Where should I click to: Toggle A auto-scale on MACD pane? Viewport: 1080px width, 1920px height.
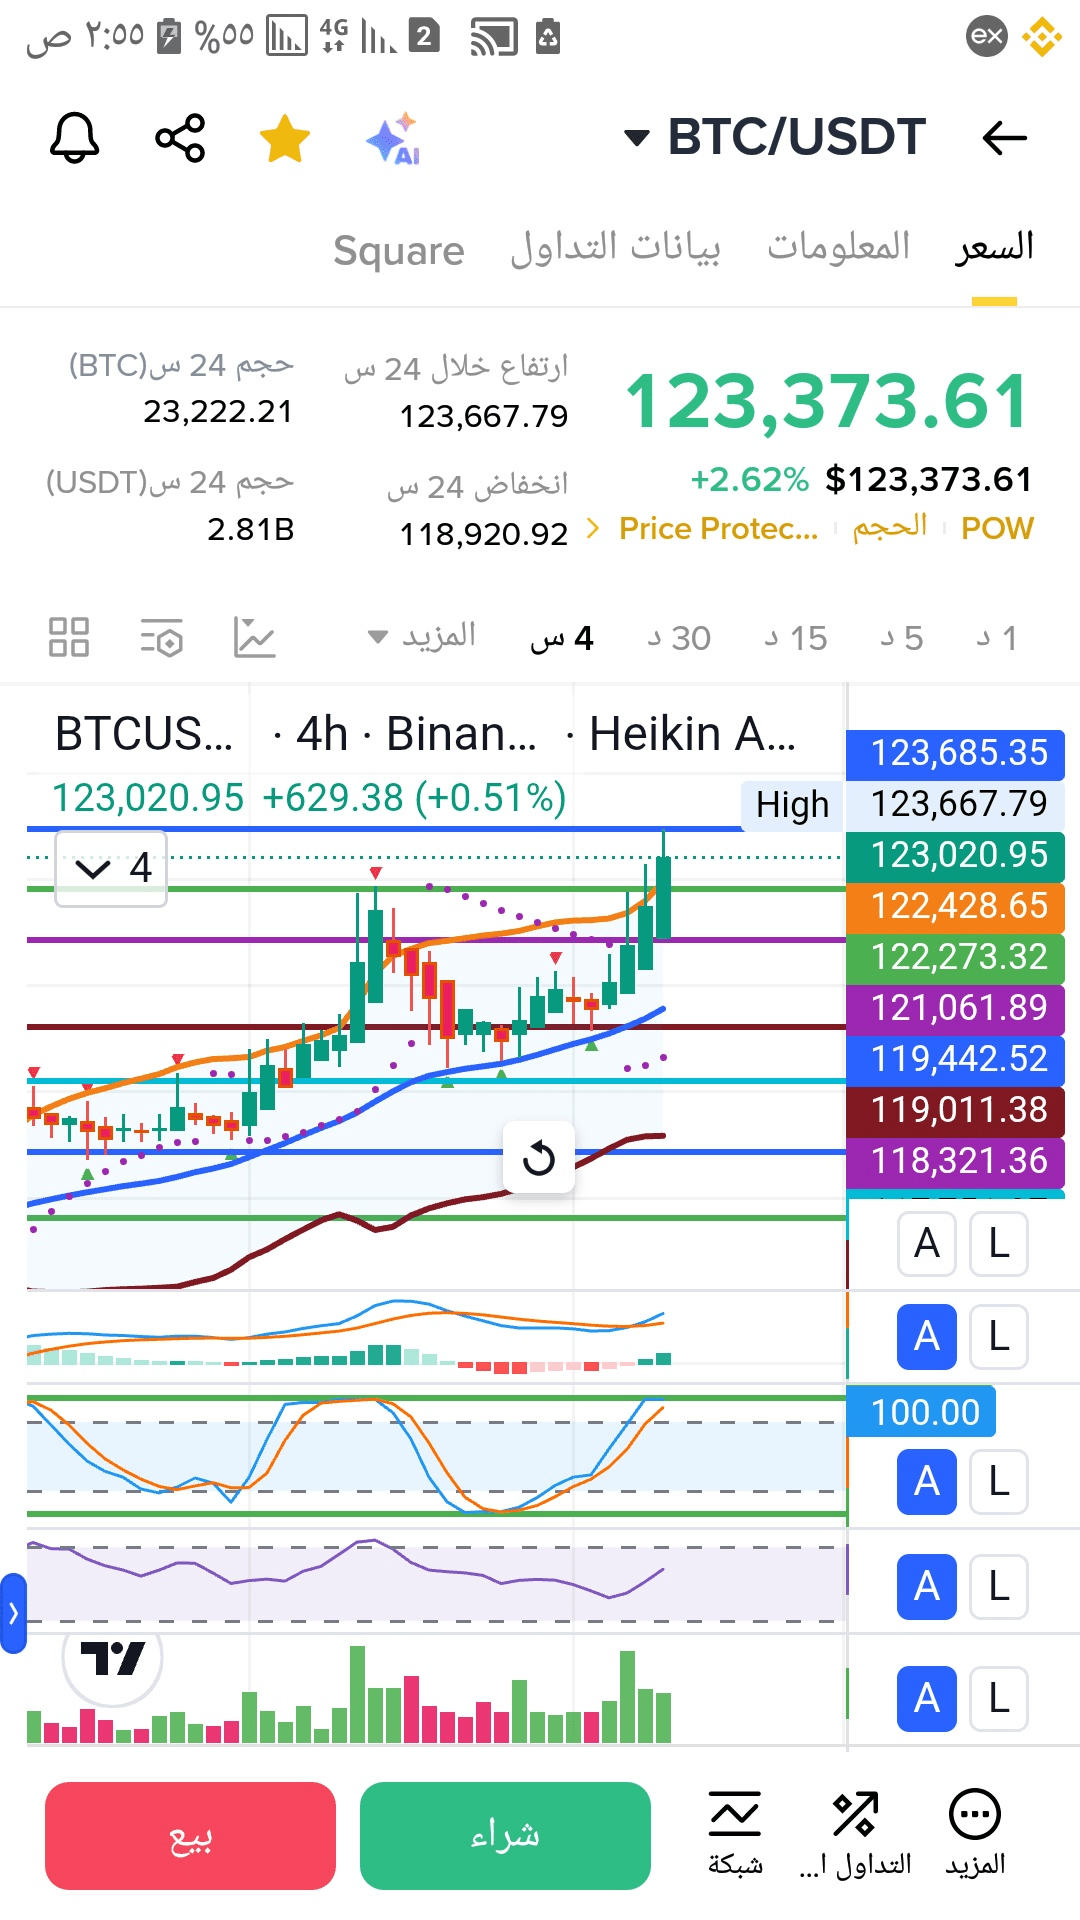927,1337
